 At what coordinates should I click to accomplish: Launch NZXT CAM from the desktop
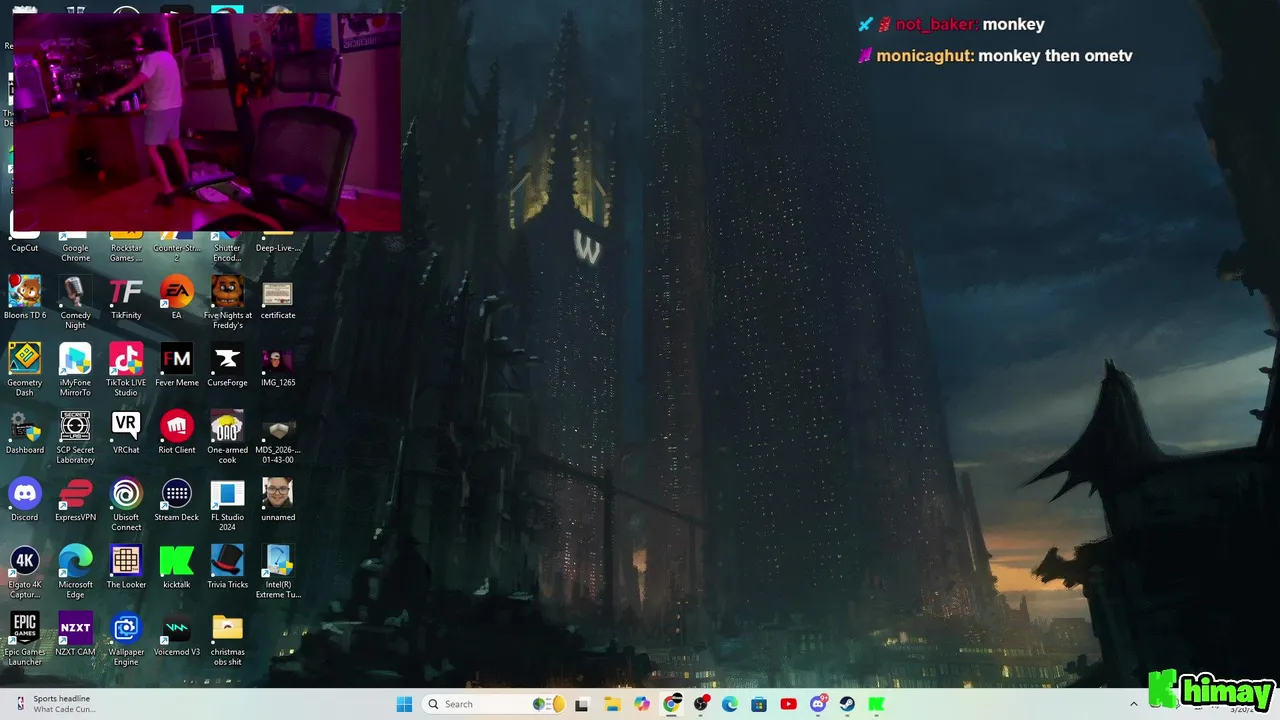point(75,634)
